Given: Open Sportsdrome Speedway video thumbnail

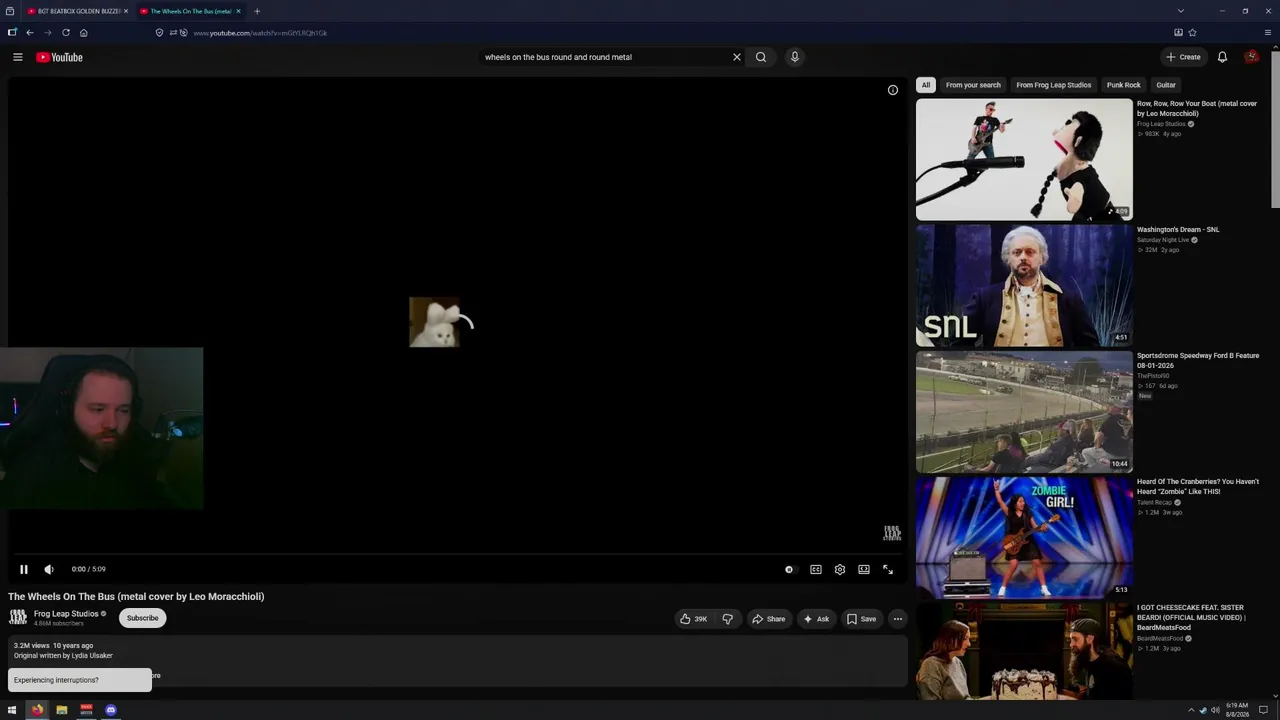Looking at the screenshot, I should (x=1024, y=411).
